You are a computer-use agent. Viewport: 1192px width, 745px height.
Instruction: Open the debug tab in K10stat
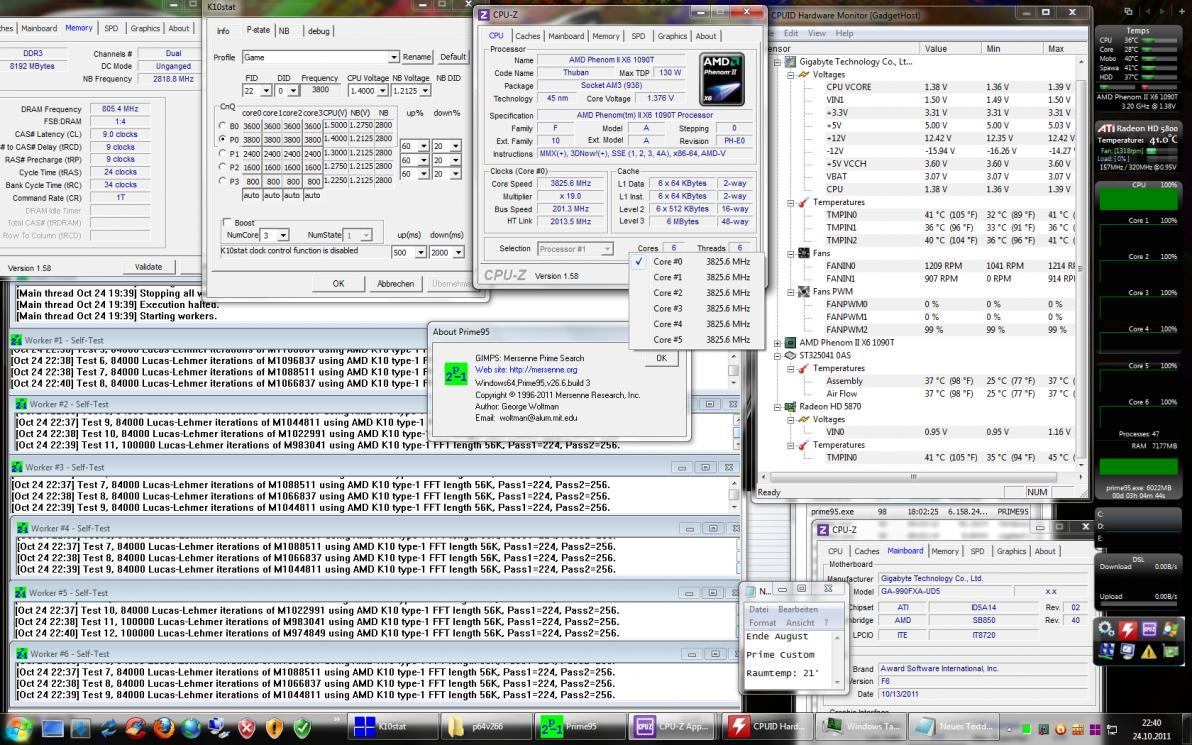coord(319,30)
